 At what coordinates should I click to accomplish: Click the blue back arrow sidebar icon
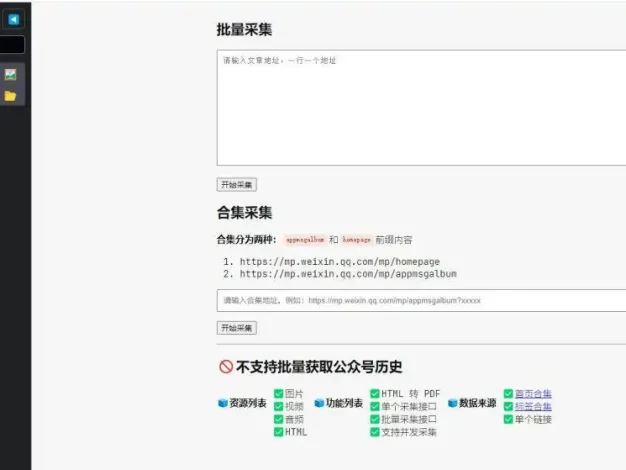14,19
